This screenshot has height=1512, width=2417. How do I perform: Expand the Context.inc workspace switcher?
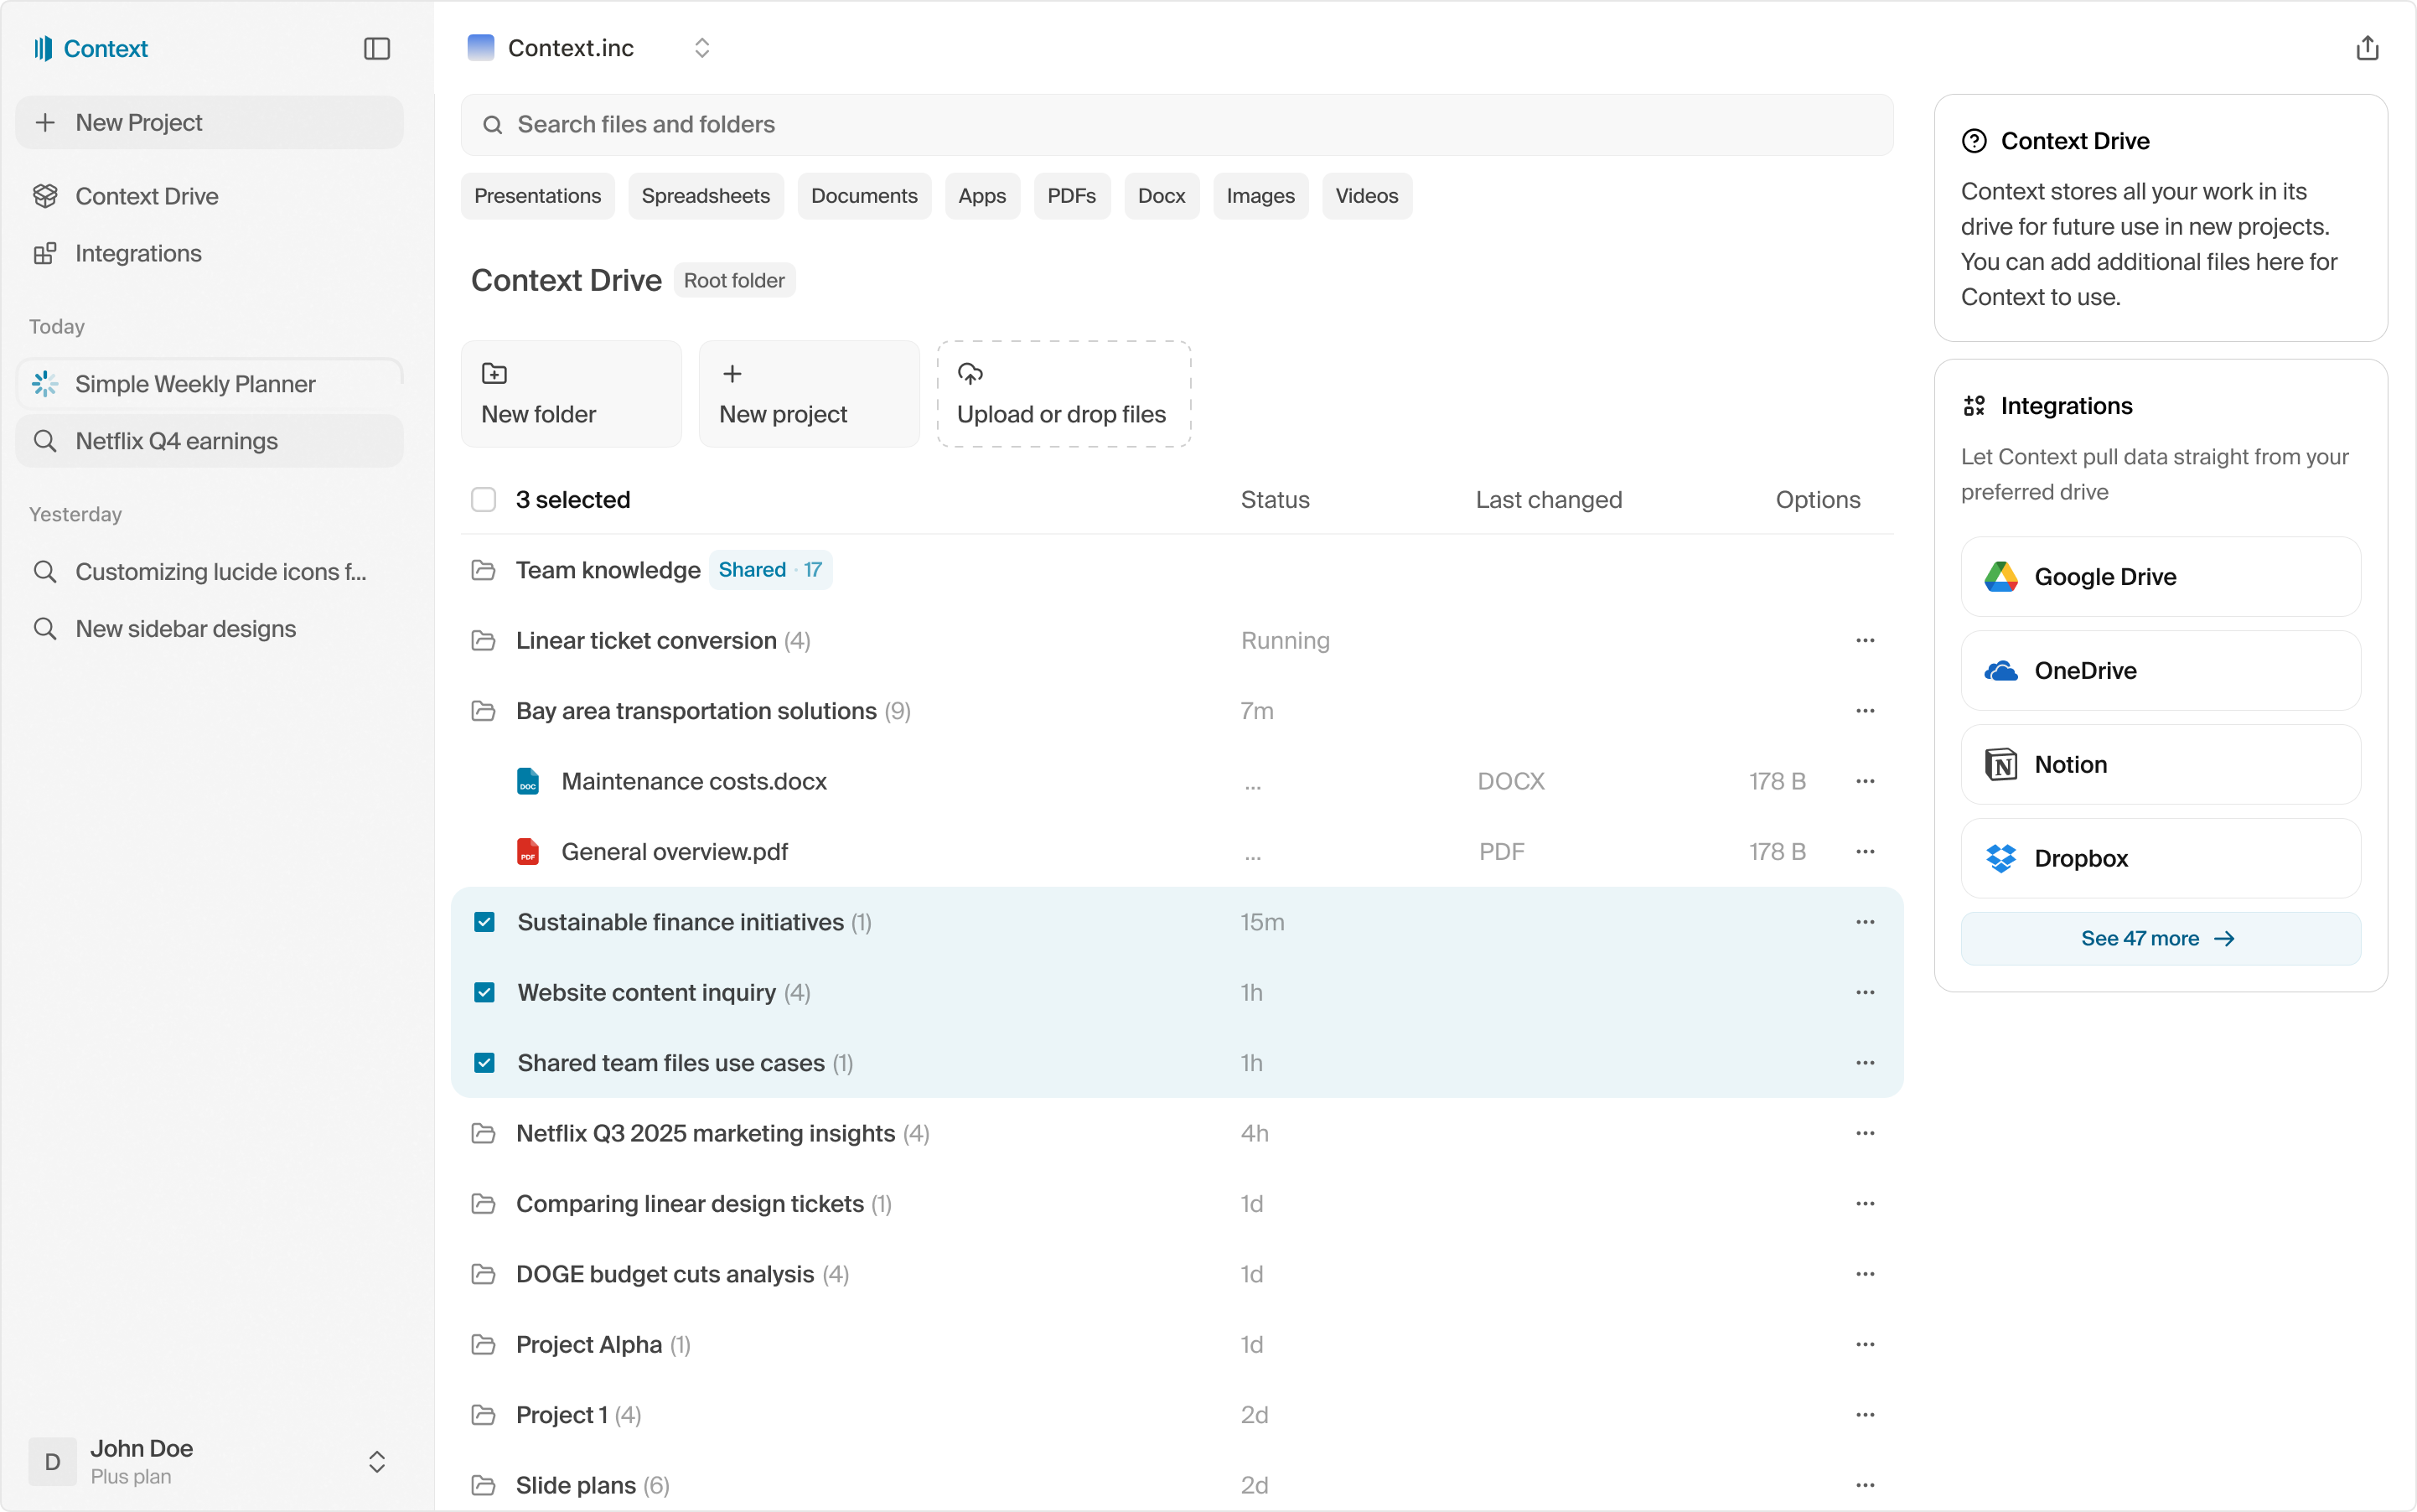[701, 48]
